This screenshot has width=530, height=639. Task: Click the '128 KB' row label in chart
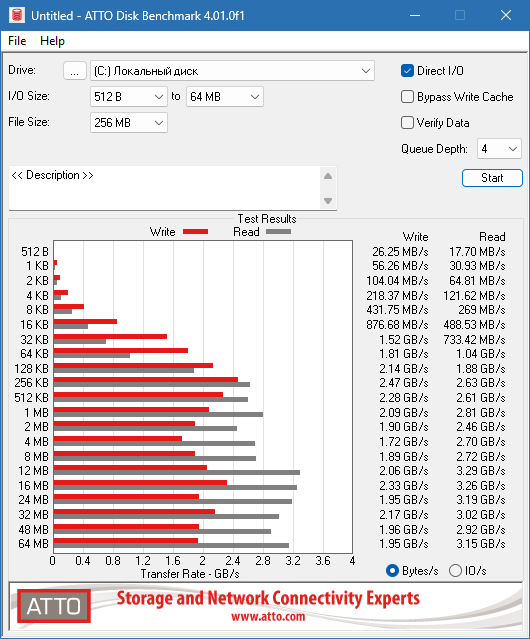point(31,369)
